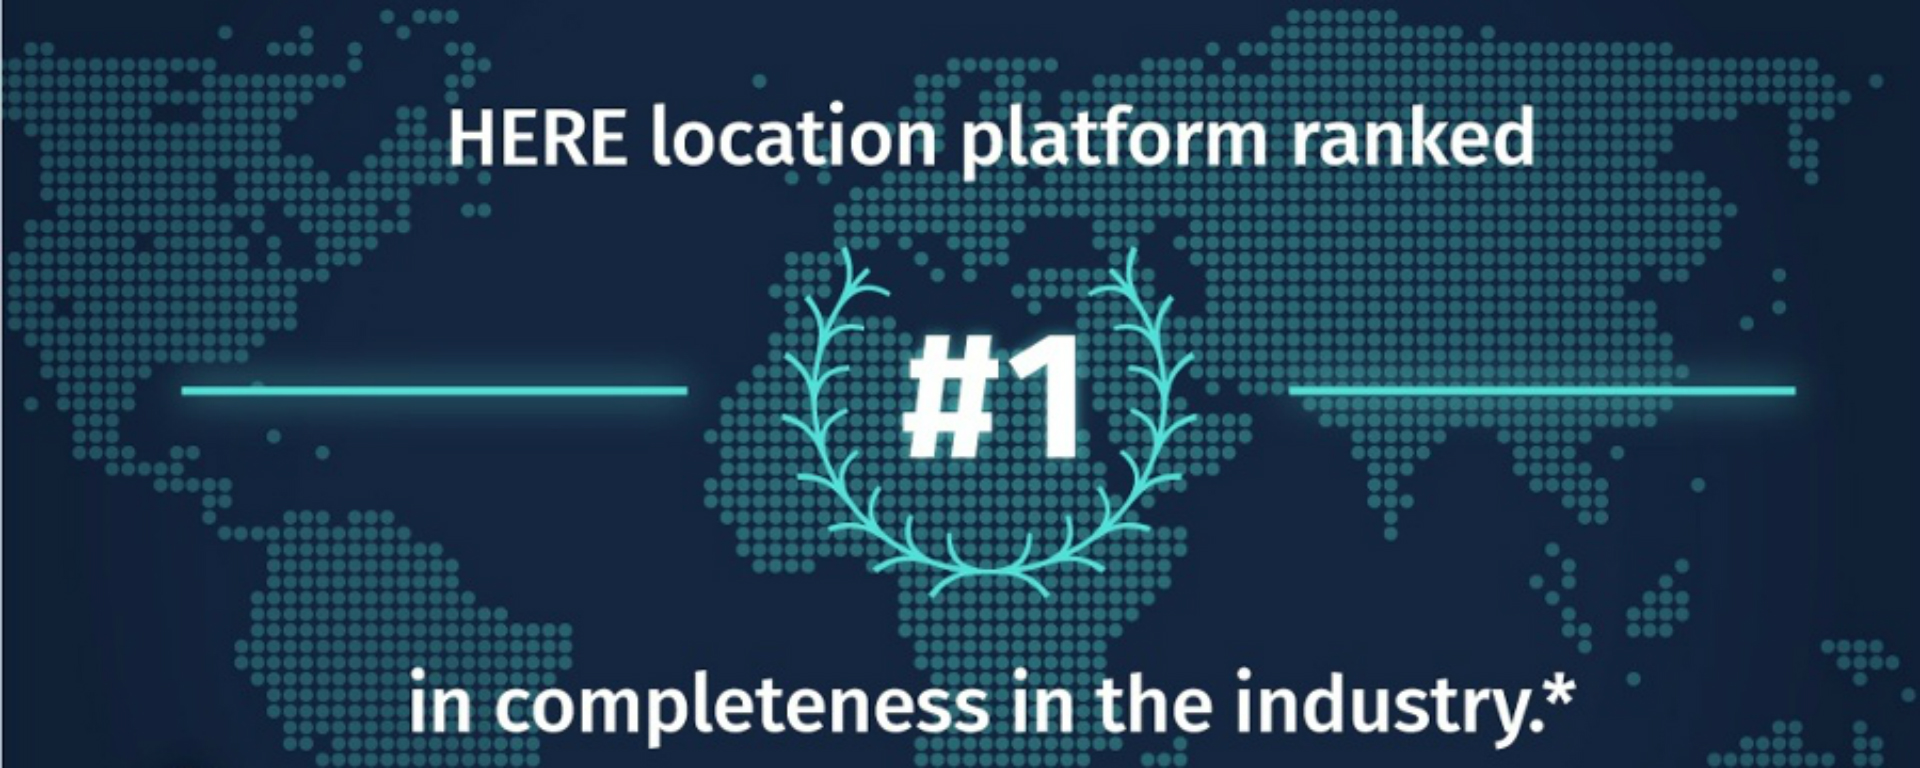Click the word HERE in headline
Image resolution: width=1920 pixels, height=768 pixels.
(537, 138)
